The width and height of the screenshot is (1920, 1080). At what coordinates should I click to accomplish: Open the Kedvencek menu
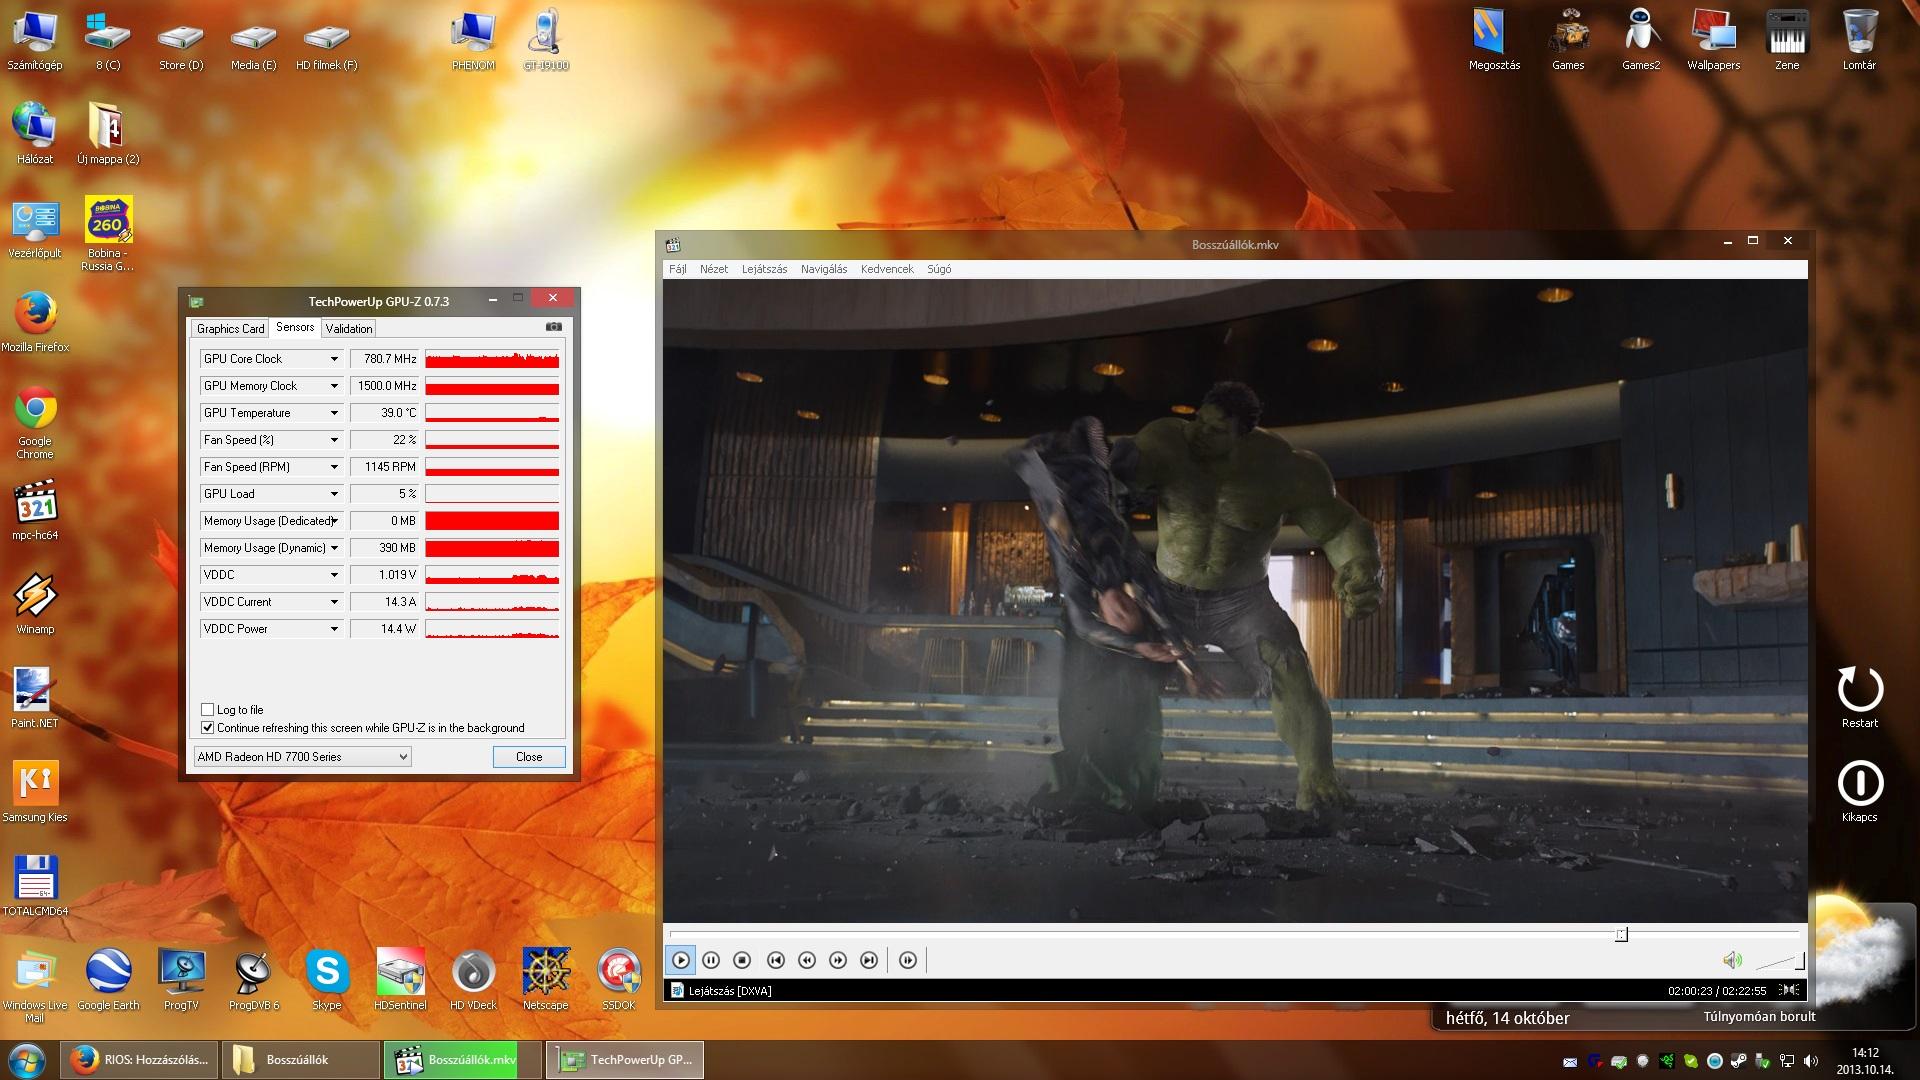pos(887,269)
